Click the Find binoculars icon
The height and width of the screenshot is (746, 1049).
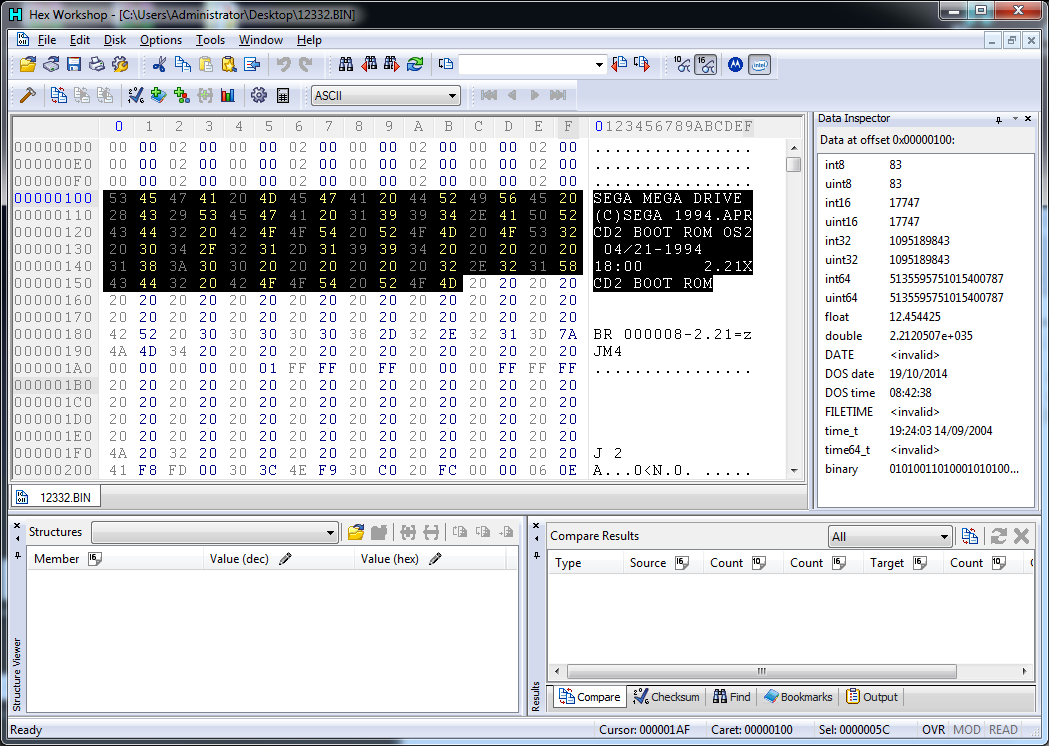click(346, 64)
